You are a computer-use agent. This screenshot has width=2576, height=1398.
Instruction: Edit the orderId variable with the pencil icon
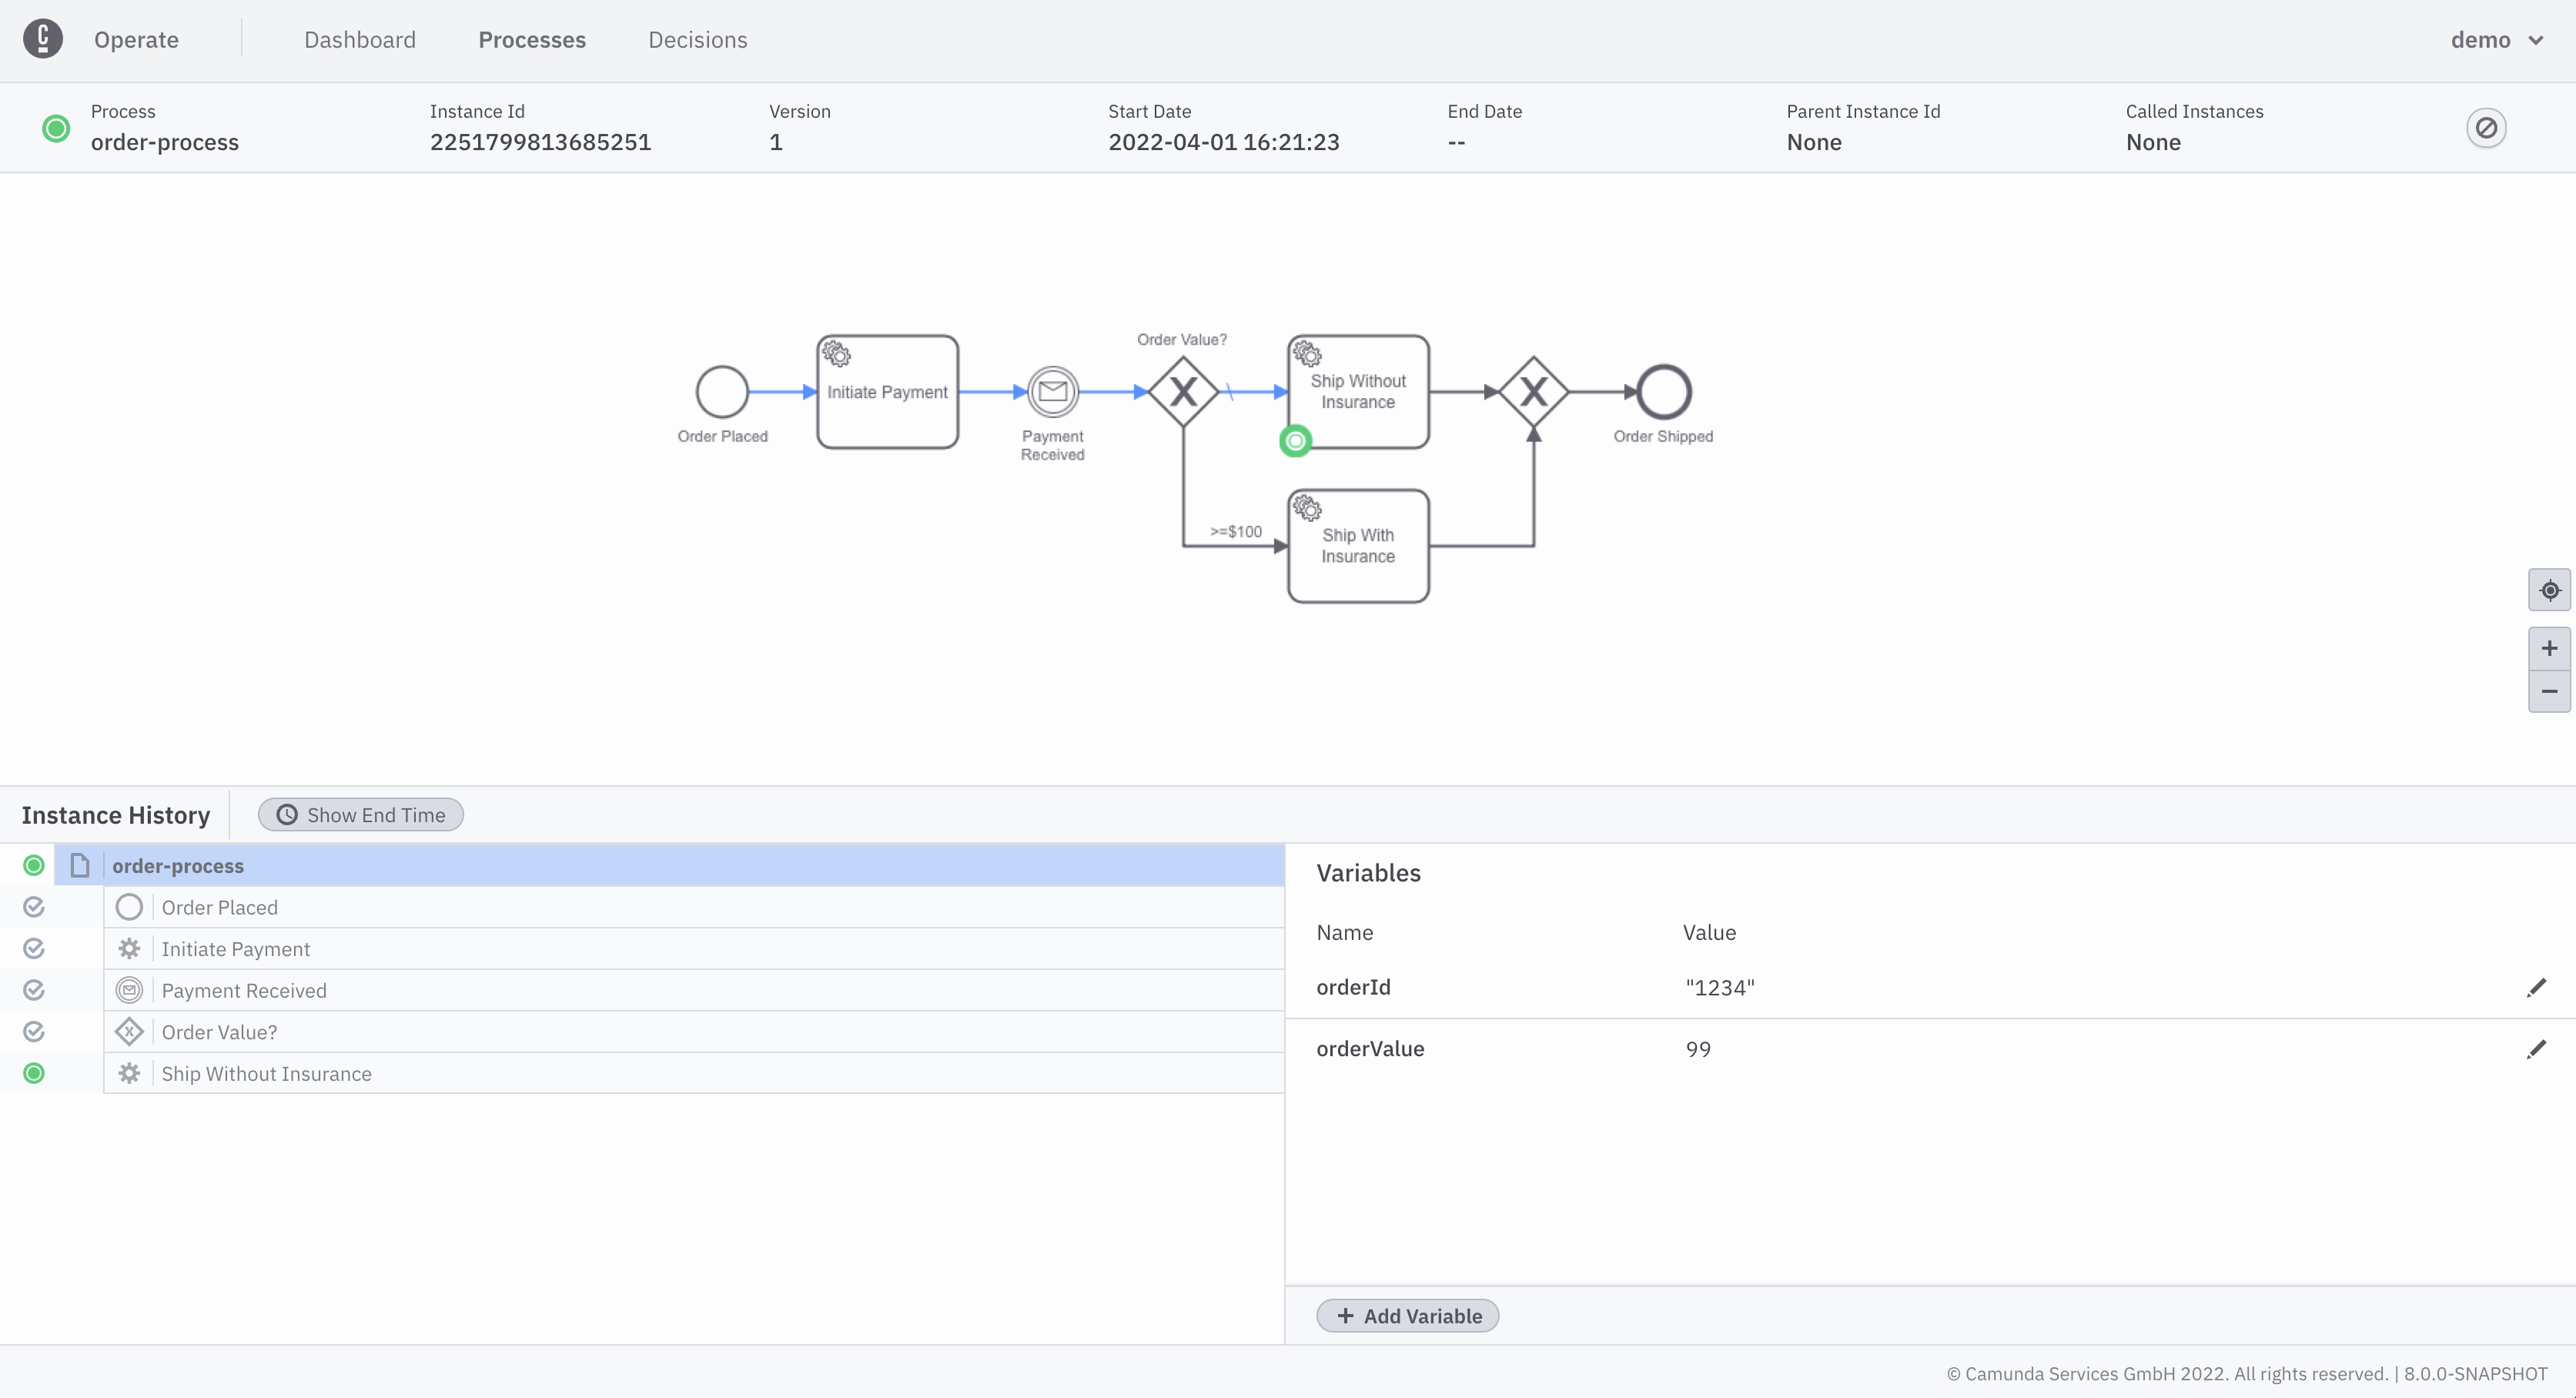(x=2537, y=987)
